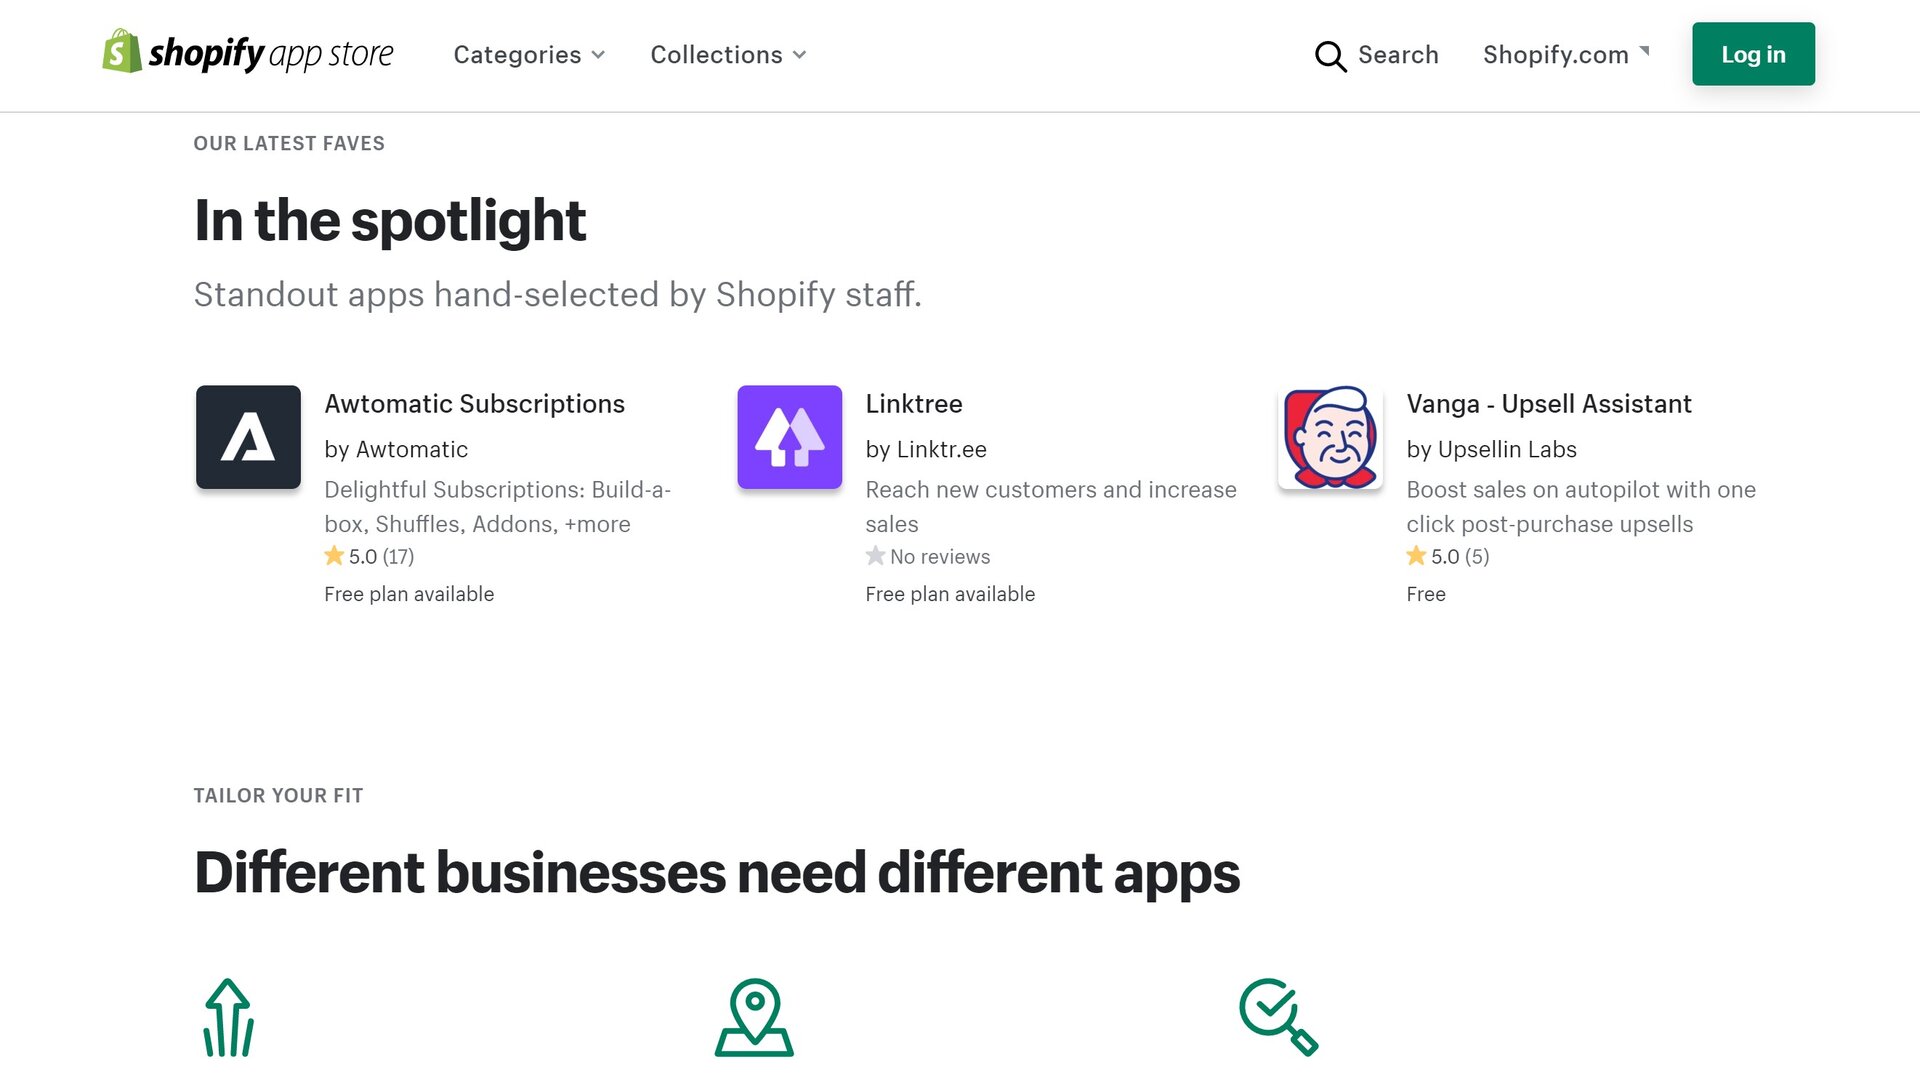This screenshot has width=1920, height=1080.
Task: Click the green upward arrows icon
Action: pyautogui.click(x=229, y=1017)
